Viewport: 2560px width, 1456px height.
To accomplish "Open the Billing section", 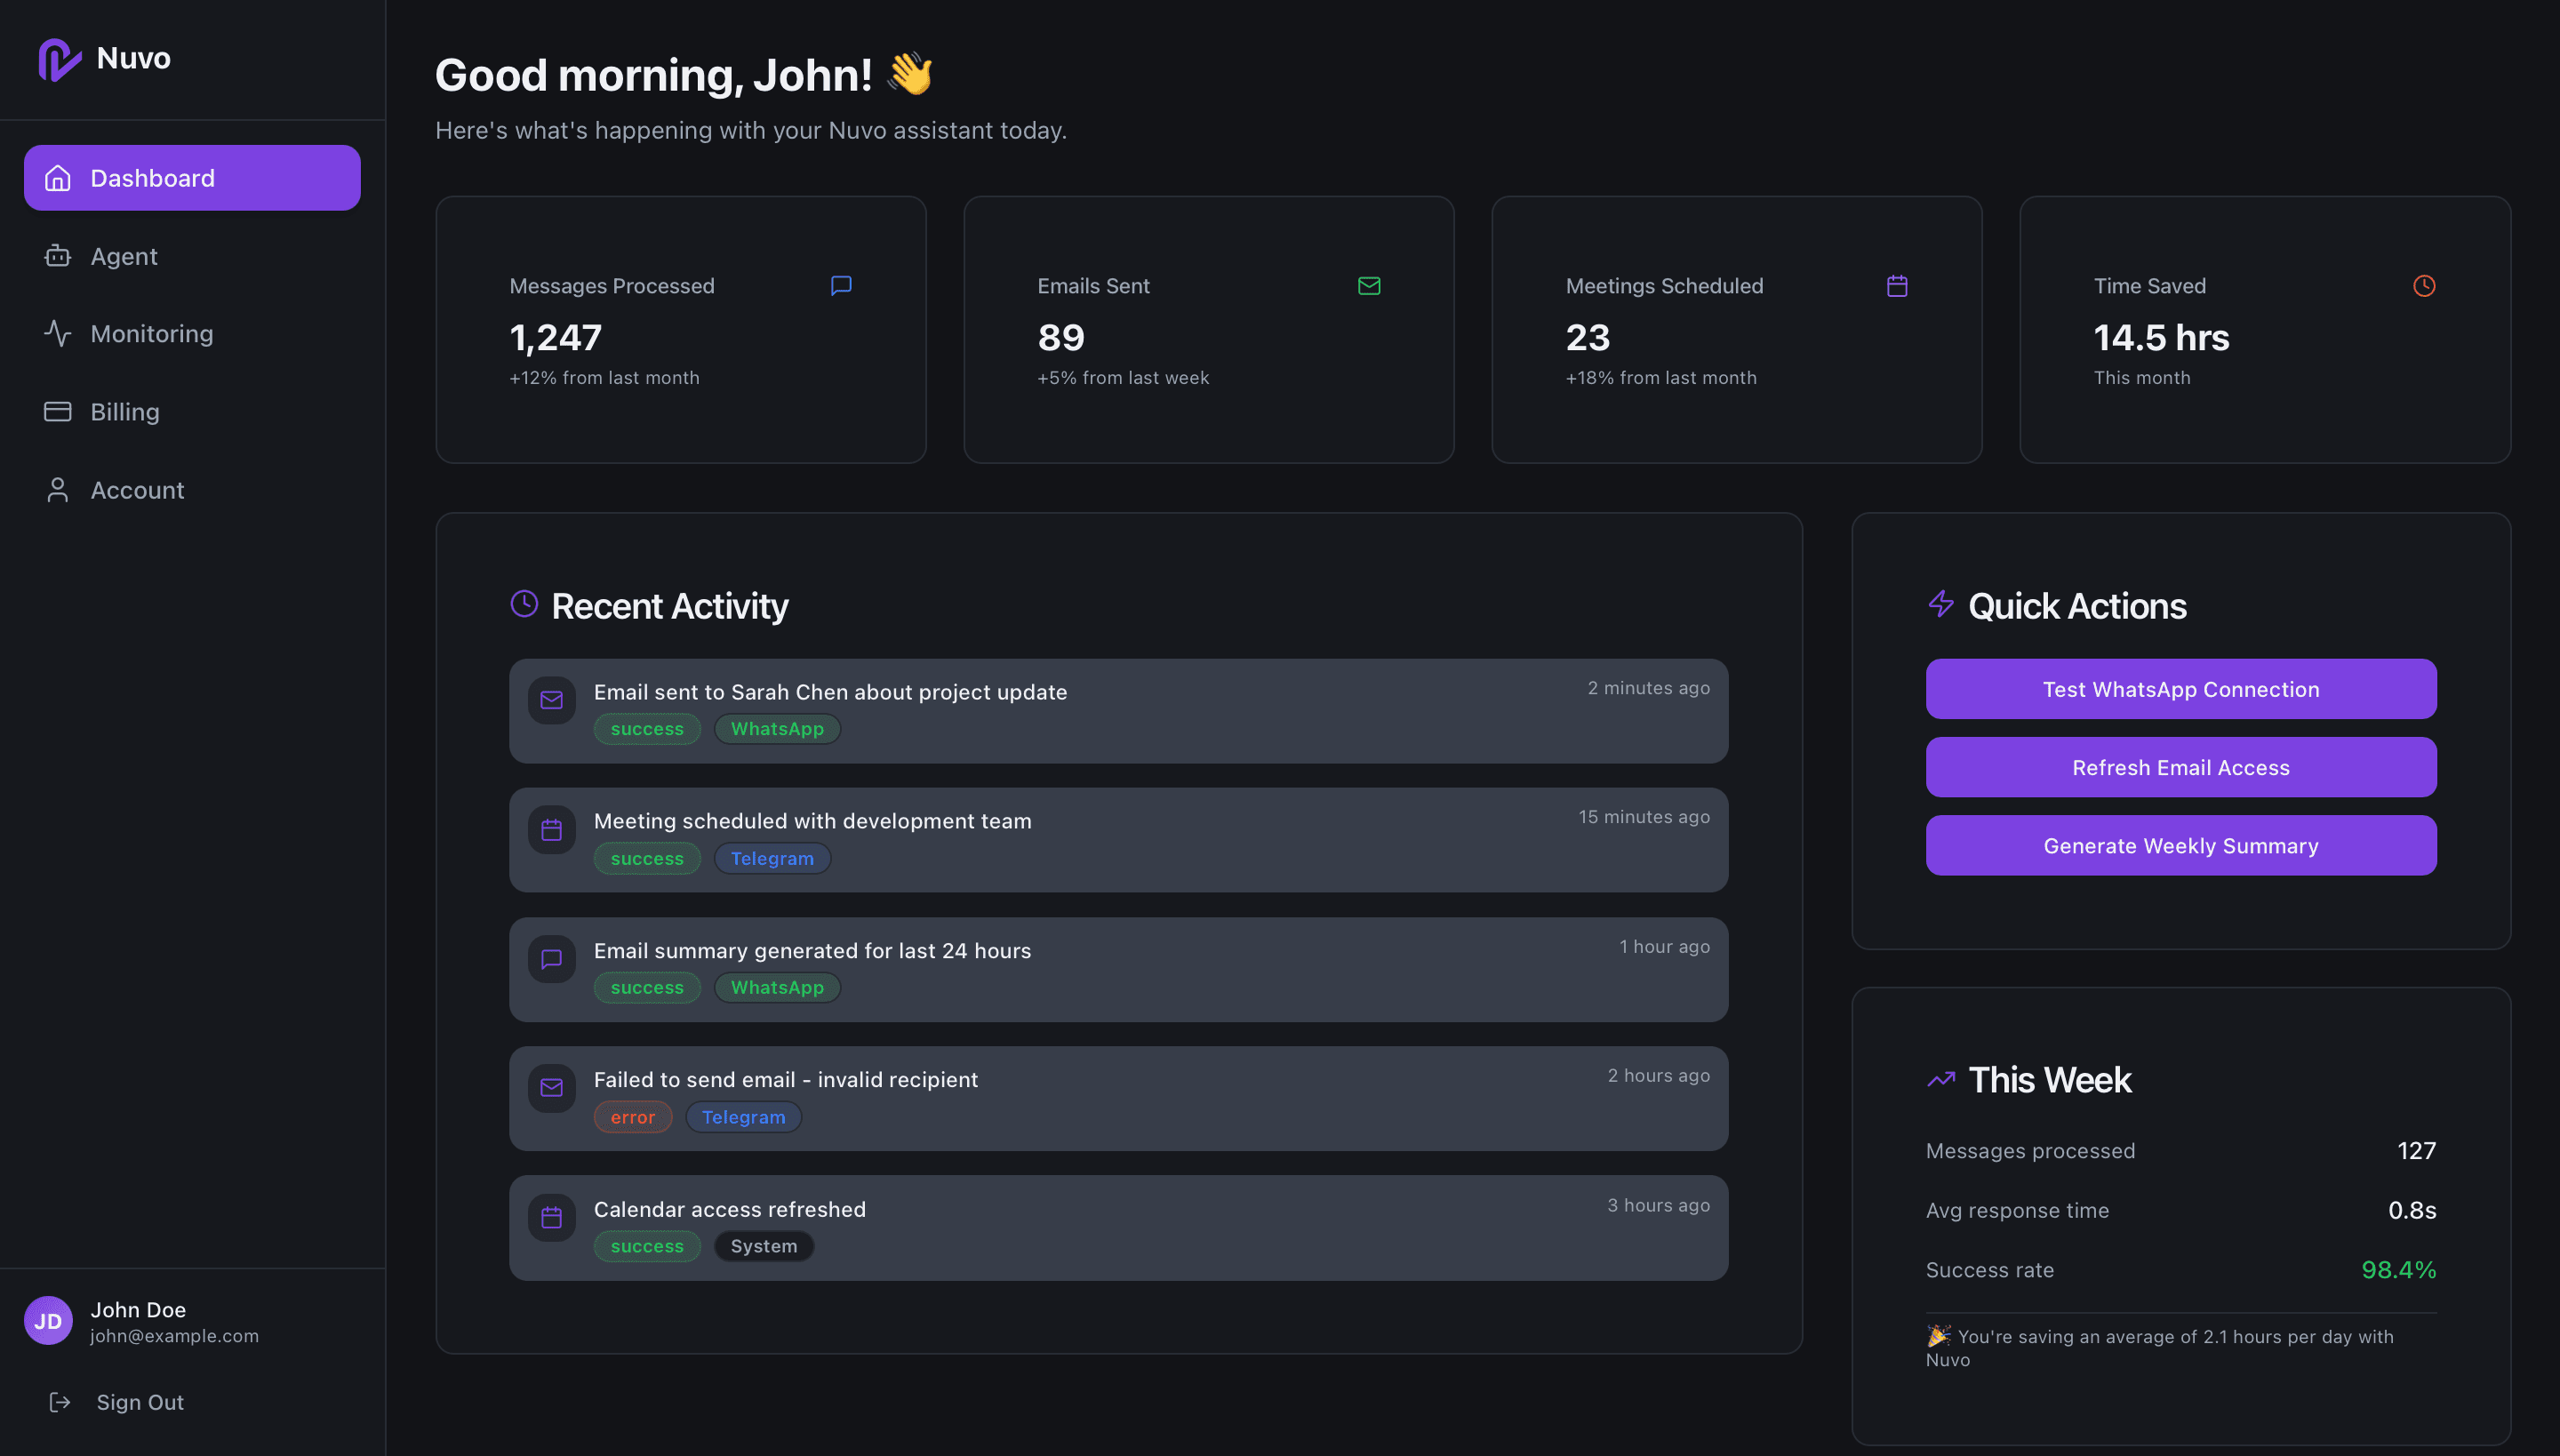I will [x=125, y=412].
